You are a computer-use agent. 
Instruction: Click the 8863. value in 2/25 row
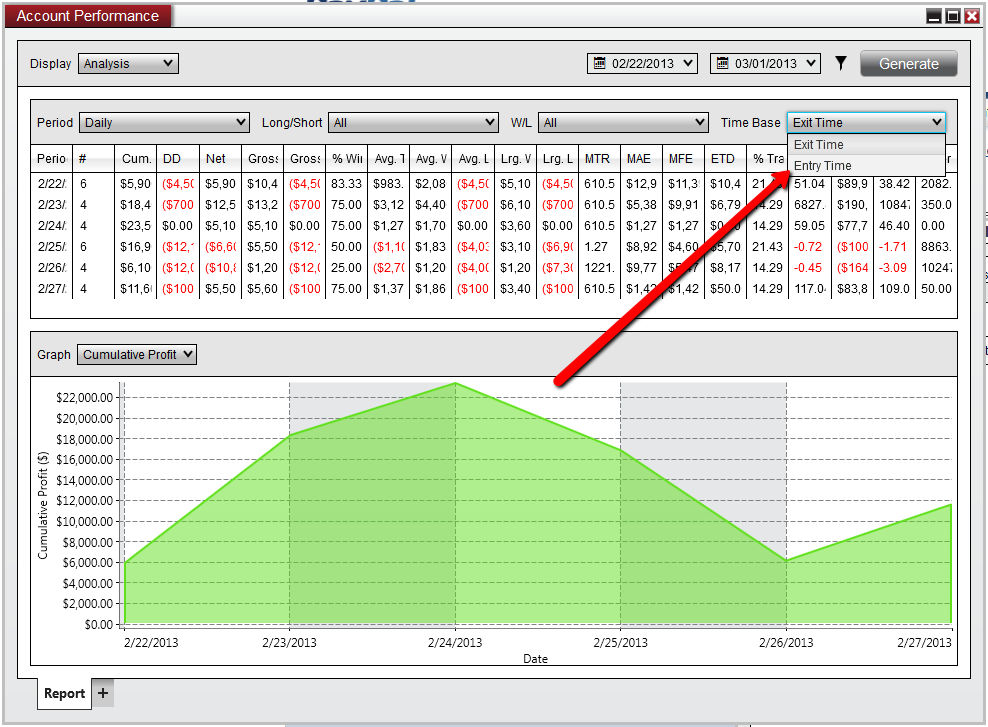pos(936,247)
